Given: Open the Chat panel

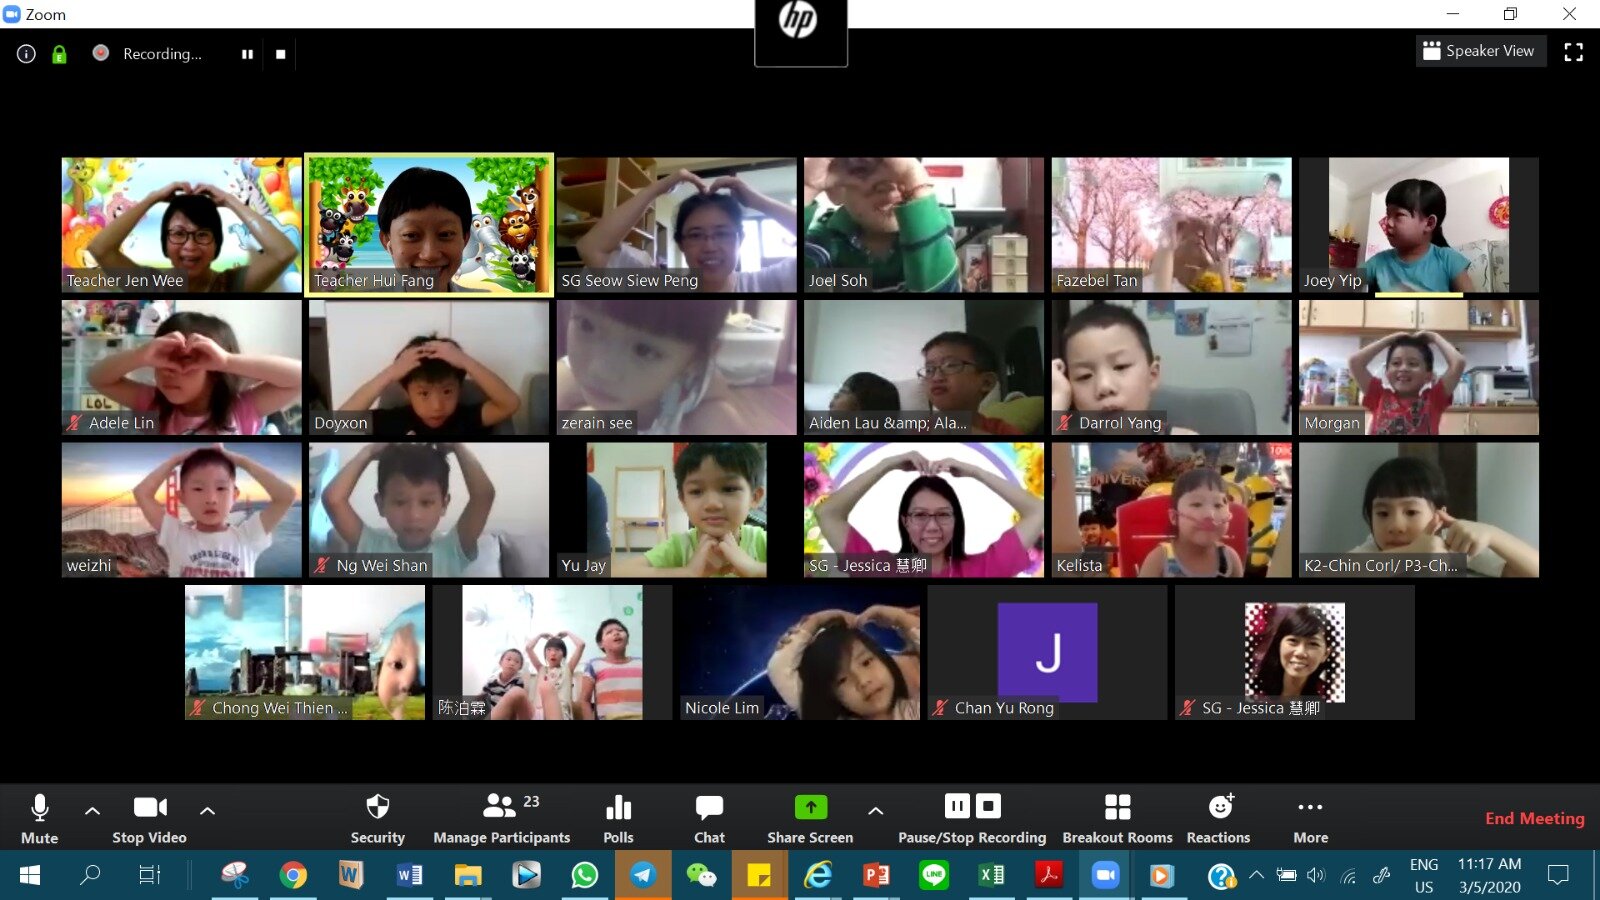Looking at the screenshot, I should click(709, 819).
